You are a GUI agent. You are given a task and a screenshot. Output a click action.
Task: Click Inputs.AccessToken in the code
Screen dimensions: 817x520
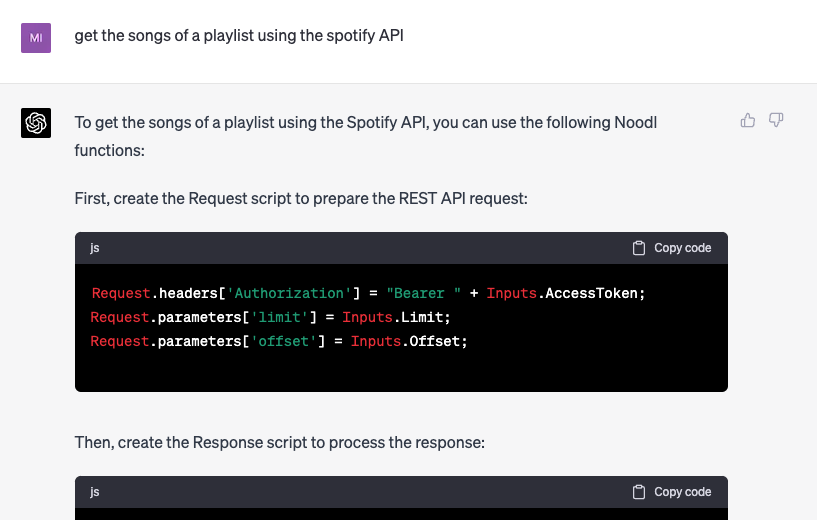(566, 293)
